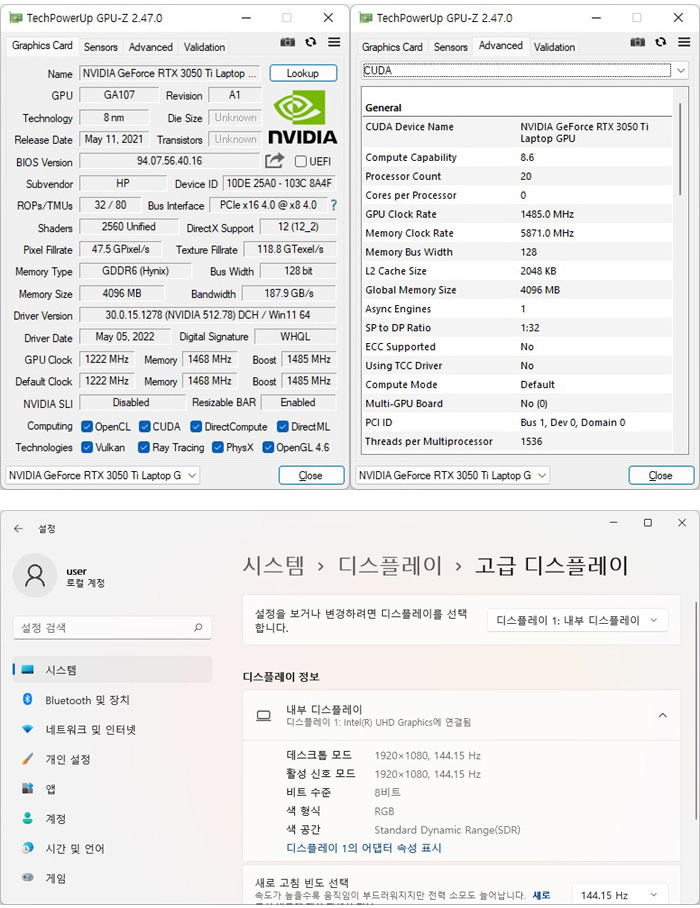Open 계정 category in Settings sidebar
Screen dimensions: 700x908
pyautogui.click(x=112, y=819)
